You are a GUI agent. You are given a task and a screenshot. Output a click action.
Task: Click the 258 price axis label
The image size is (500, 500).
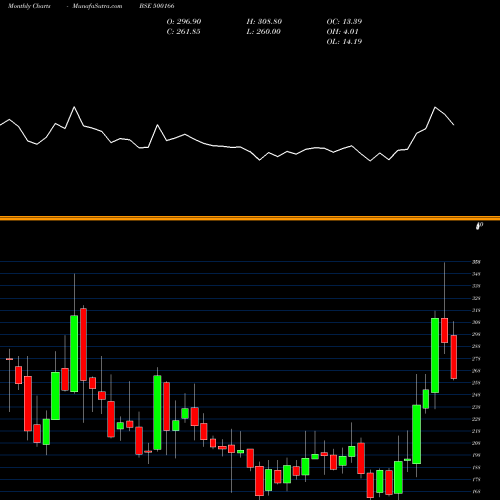click(x=476, y=383)
